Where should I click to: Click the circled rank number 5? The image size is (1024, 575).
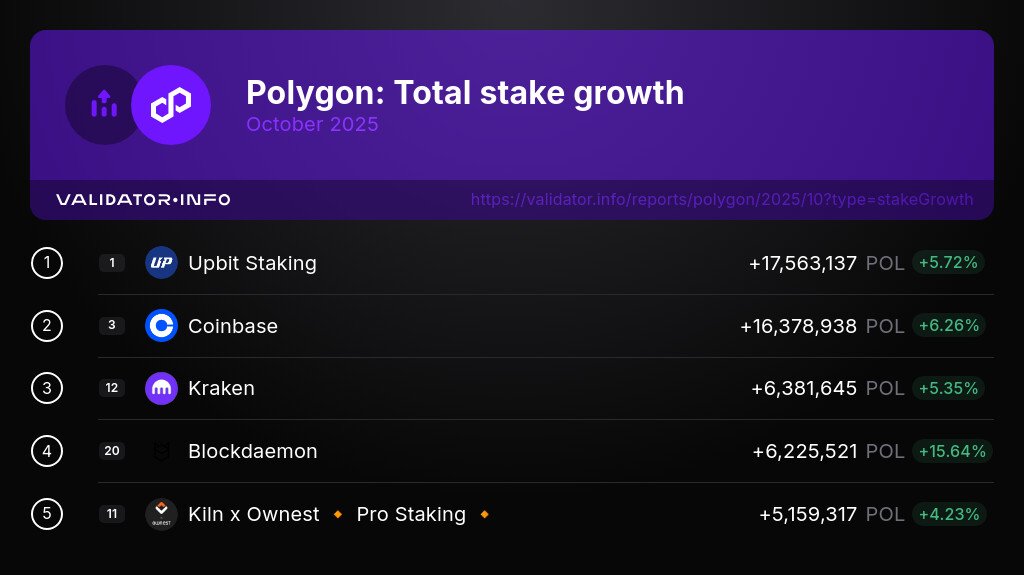point(47,514)
